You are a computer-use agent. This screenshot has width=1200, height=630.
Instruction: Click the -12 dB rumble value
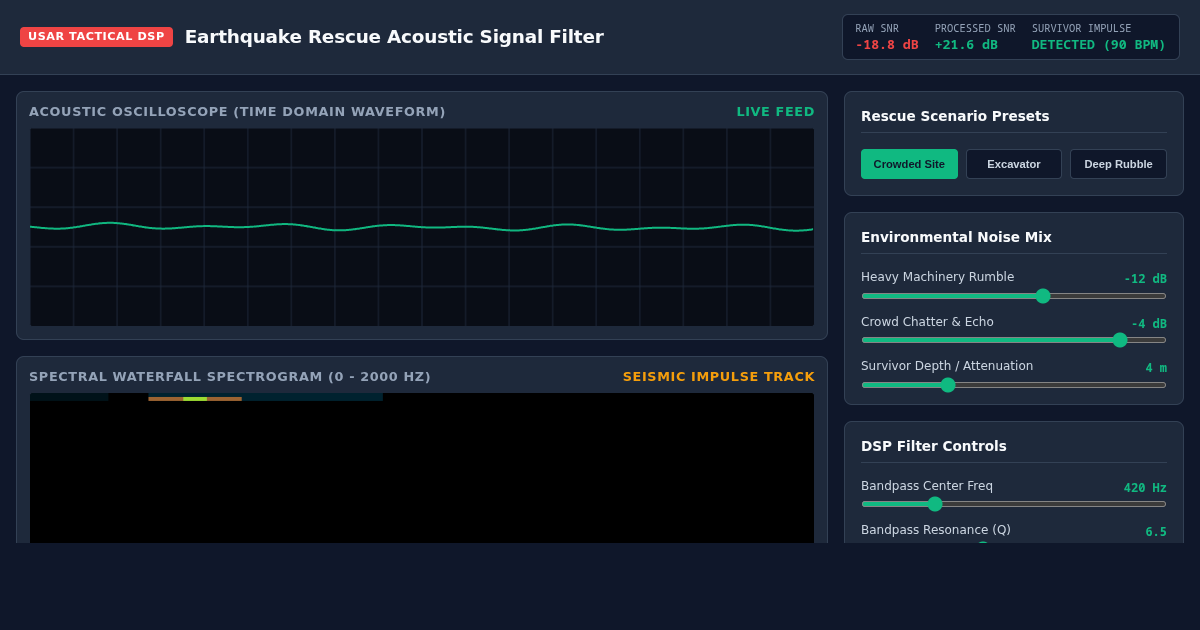1145,279
